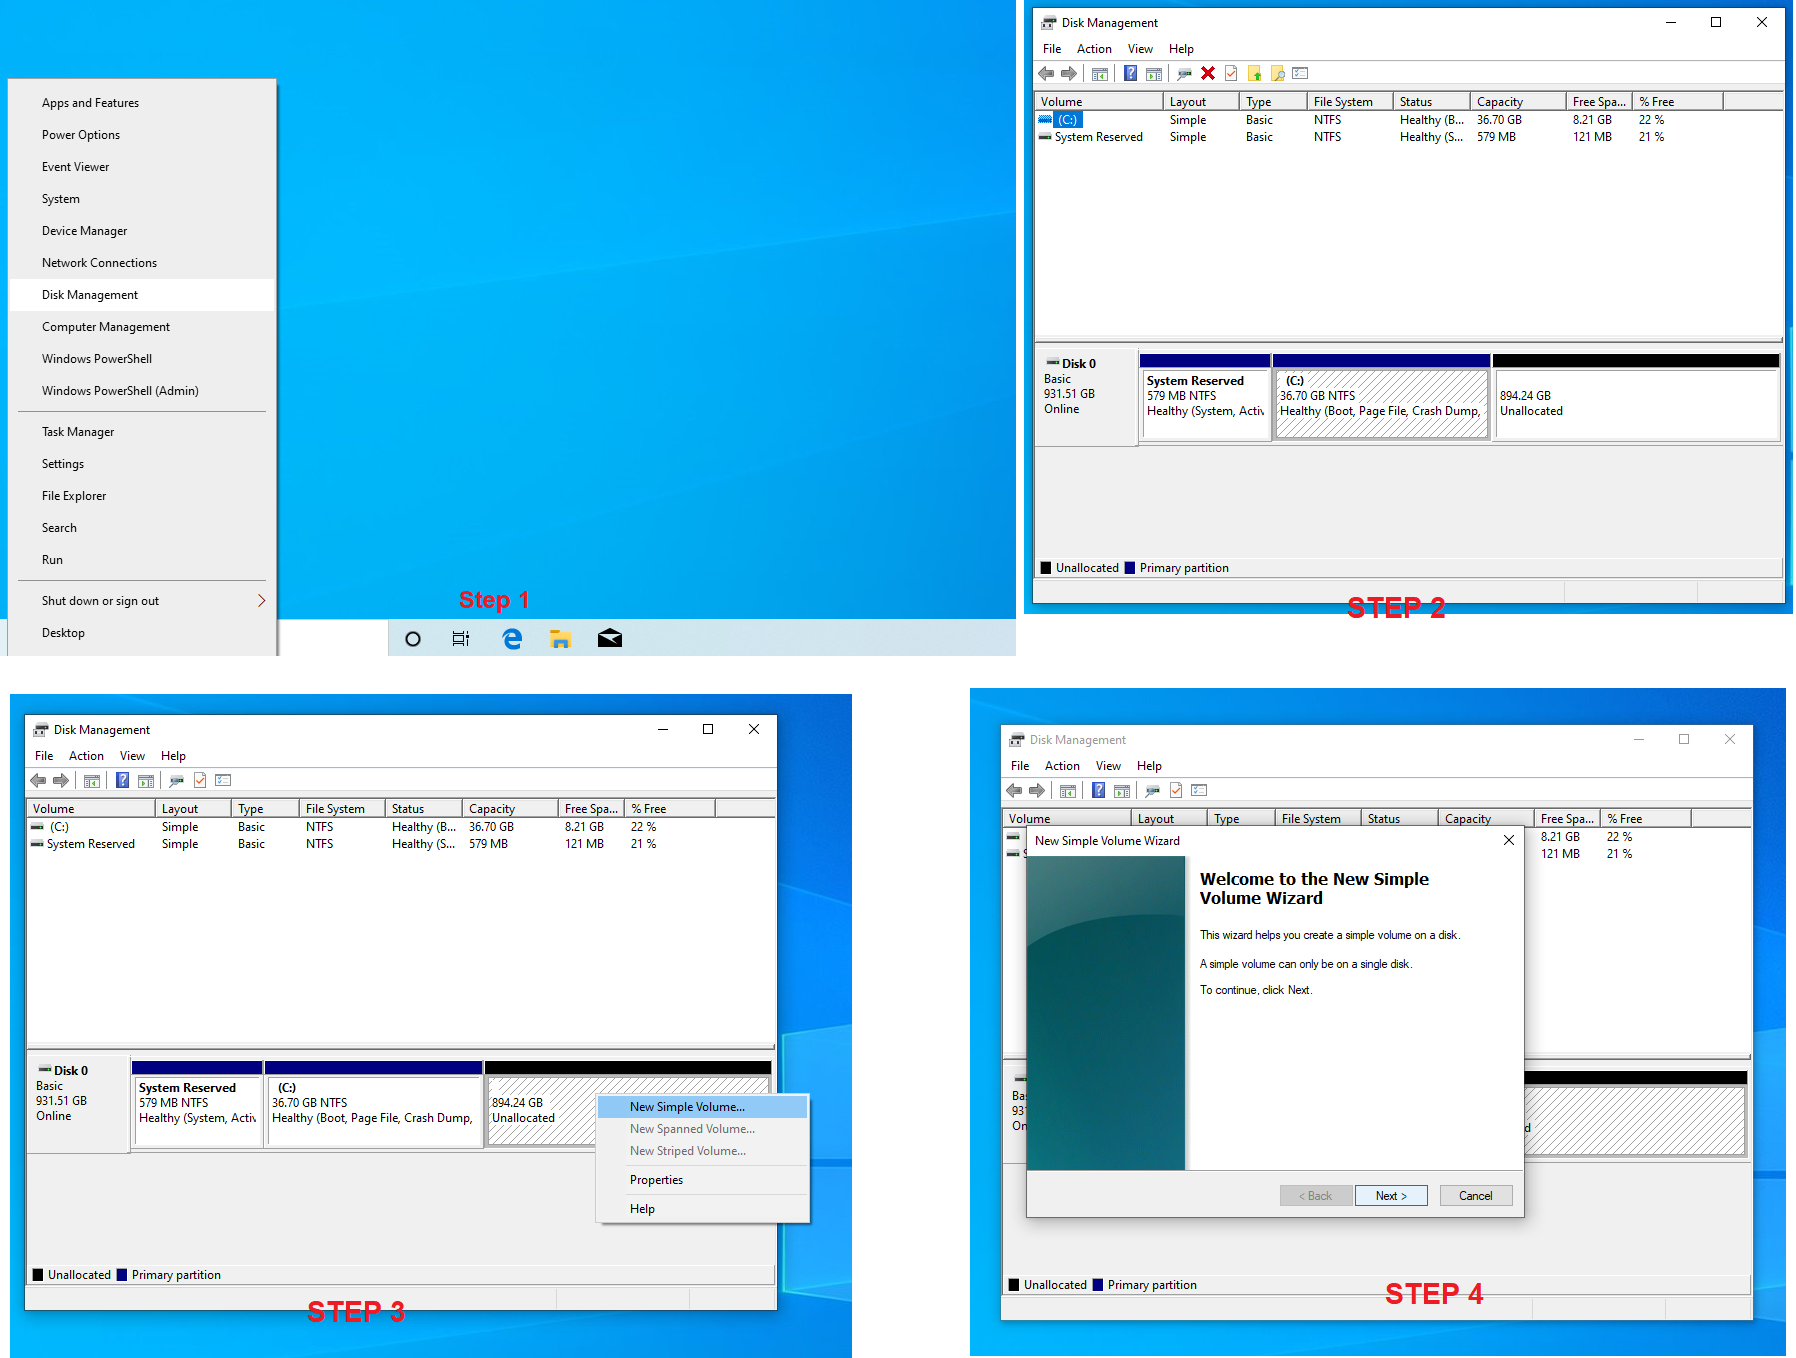Launch the Mail app from the taskbar
1796x1358 pixels.
coord(610,638)
